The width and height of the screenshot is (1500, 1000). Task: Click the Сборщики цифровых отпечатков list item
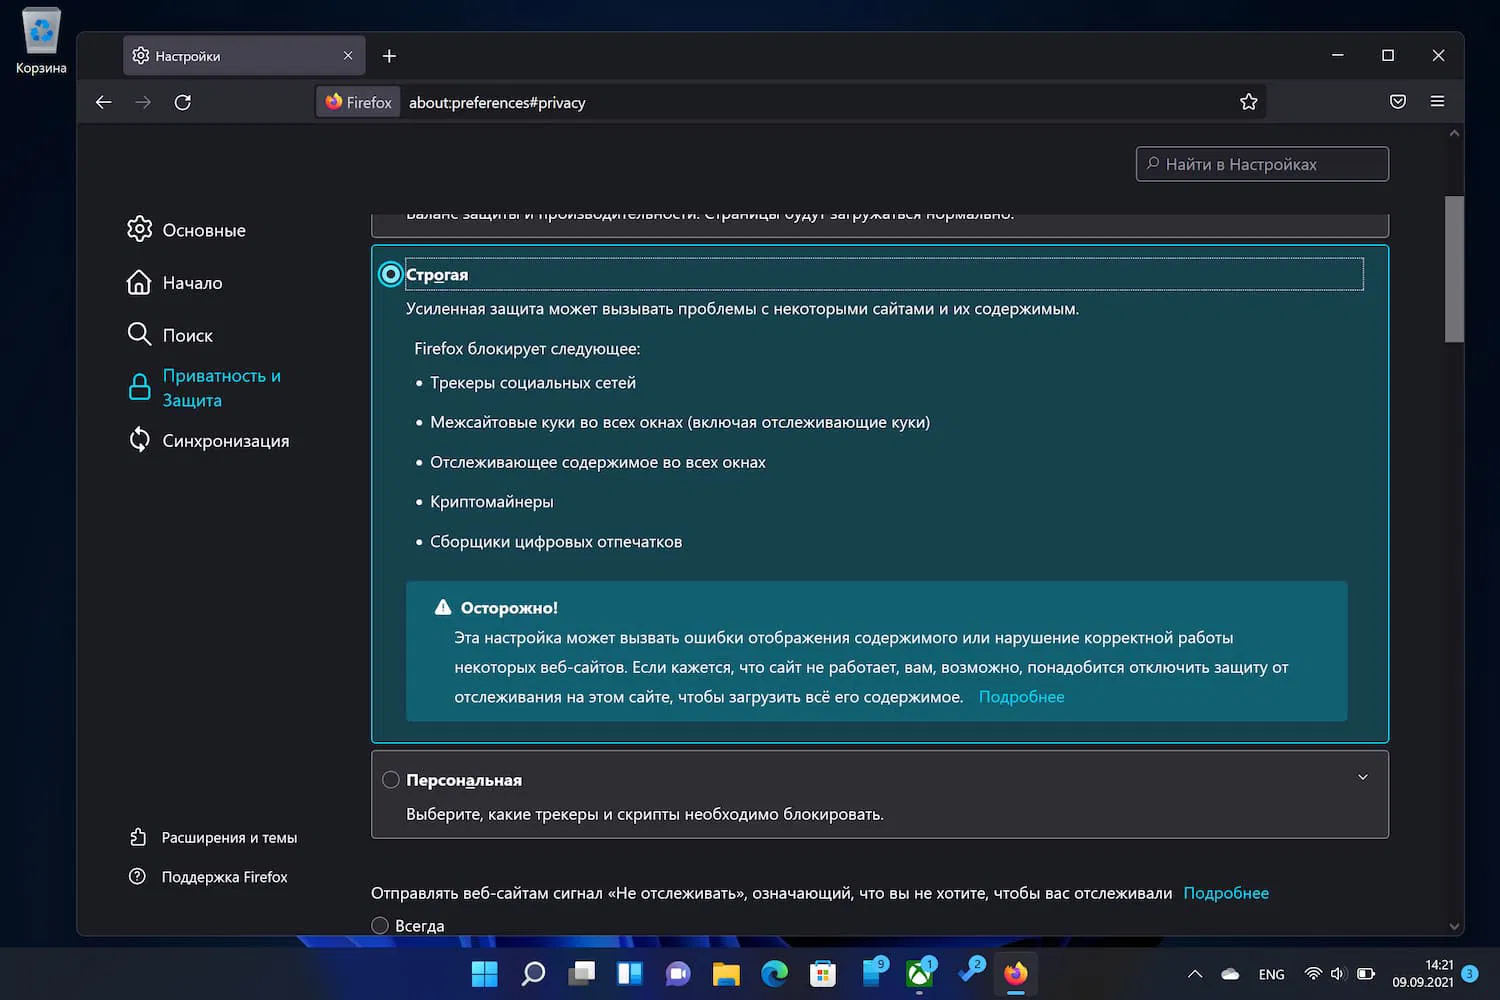coord(556,542)
